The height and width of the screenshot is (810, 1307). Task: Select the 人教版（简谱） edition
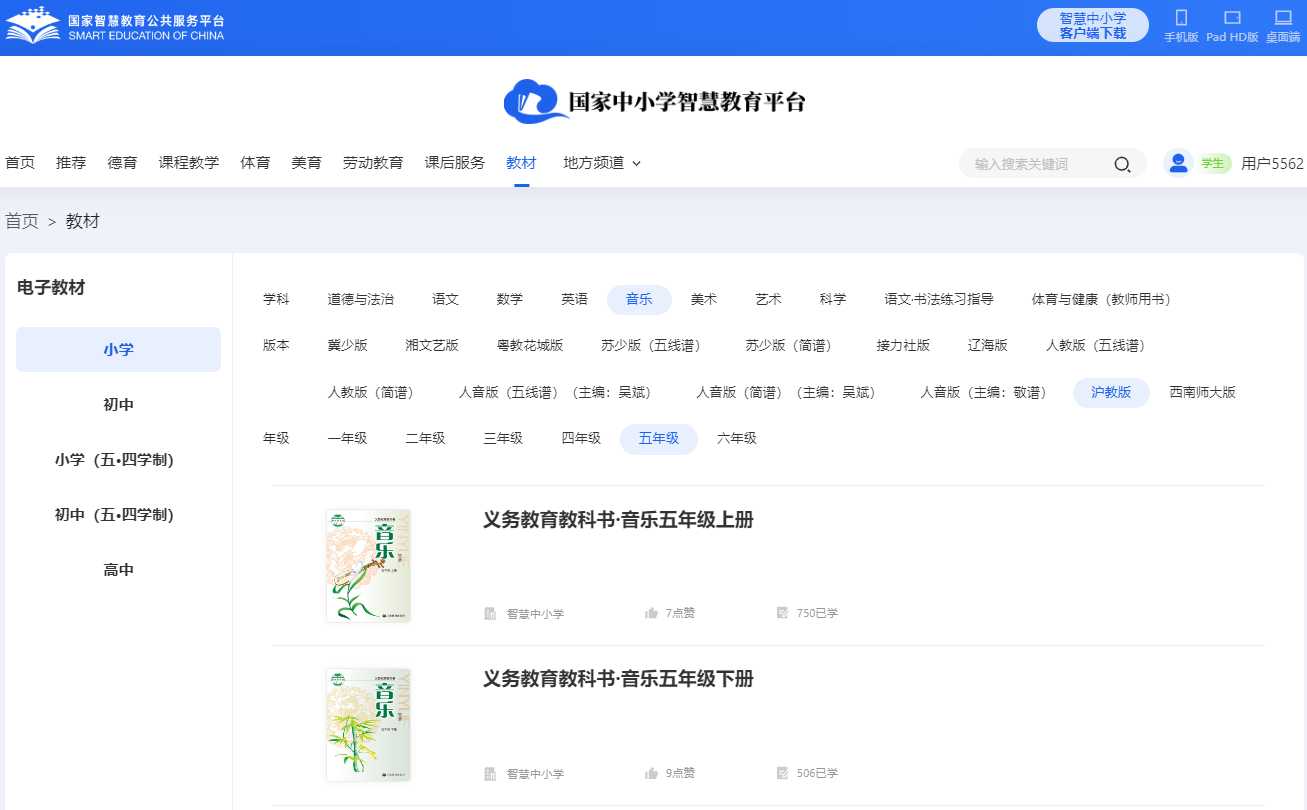[374, 392]
